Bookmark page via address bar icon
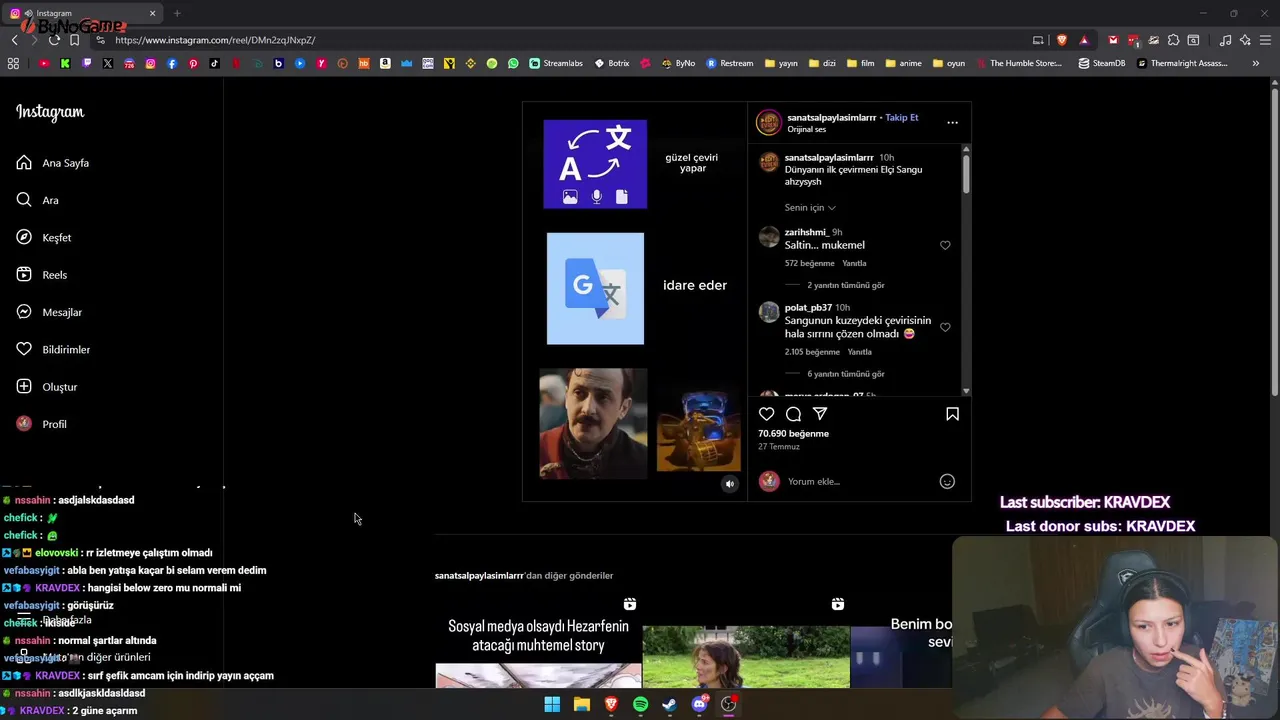This screenshot has width=1280, height=720. (x=74, y=40)
